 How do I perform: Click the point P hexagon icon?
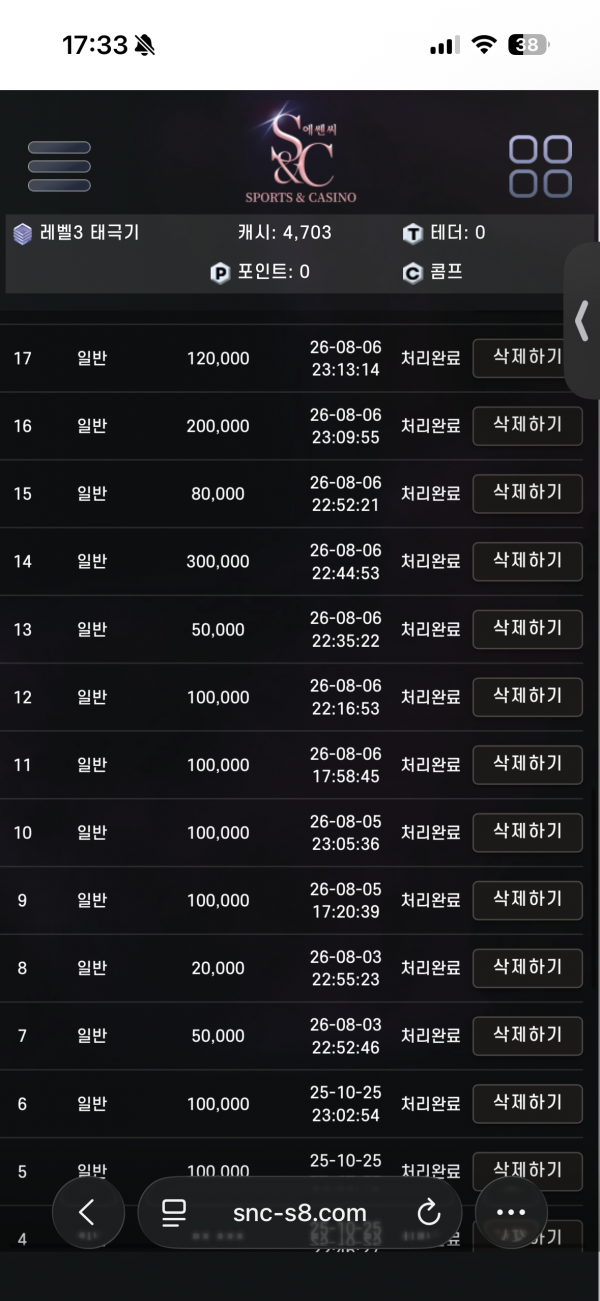(221, 273)
